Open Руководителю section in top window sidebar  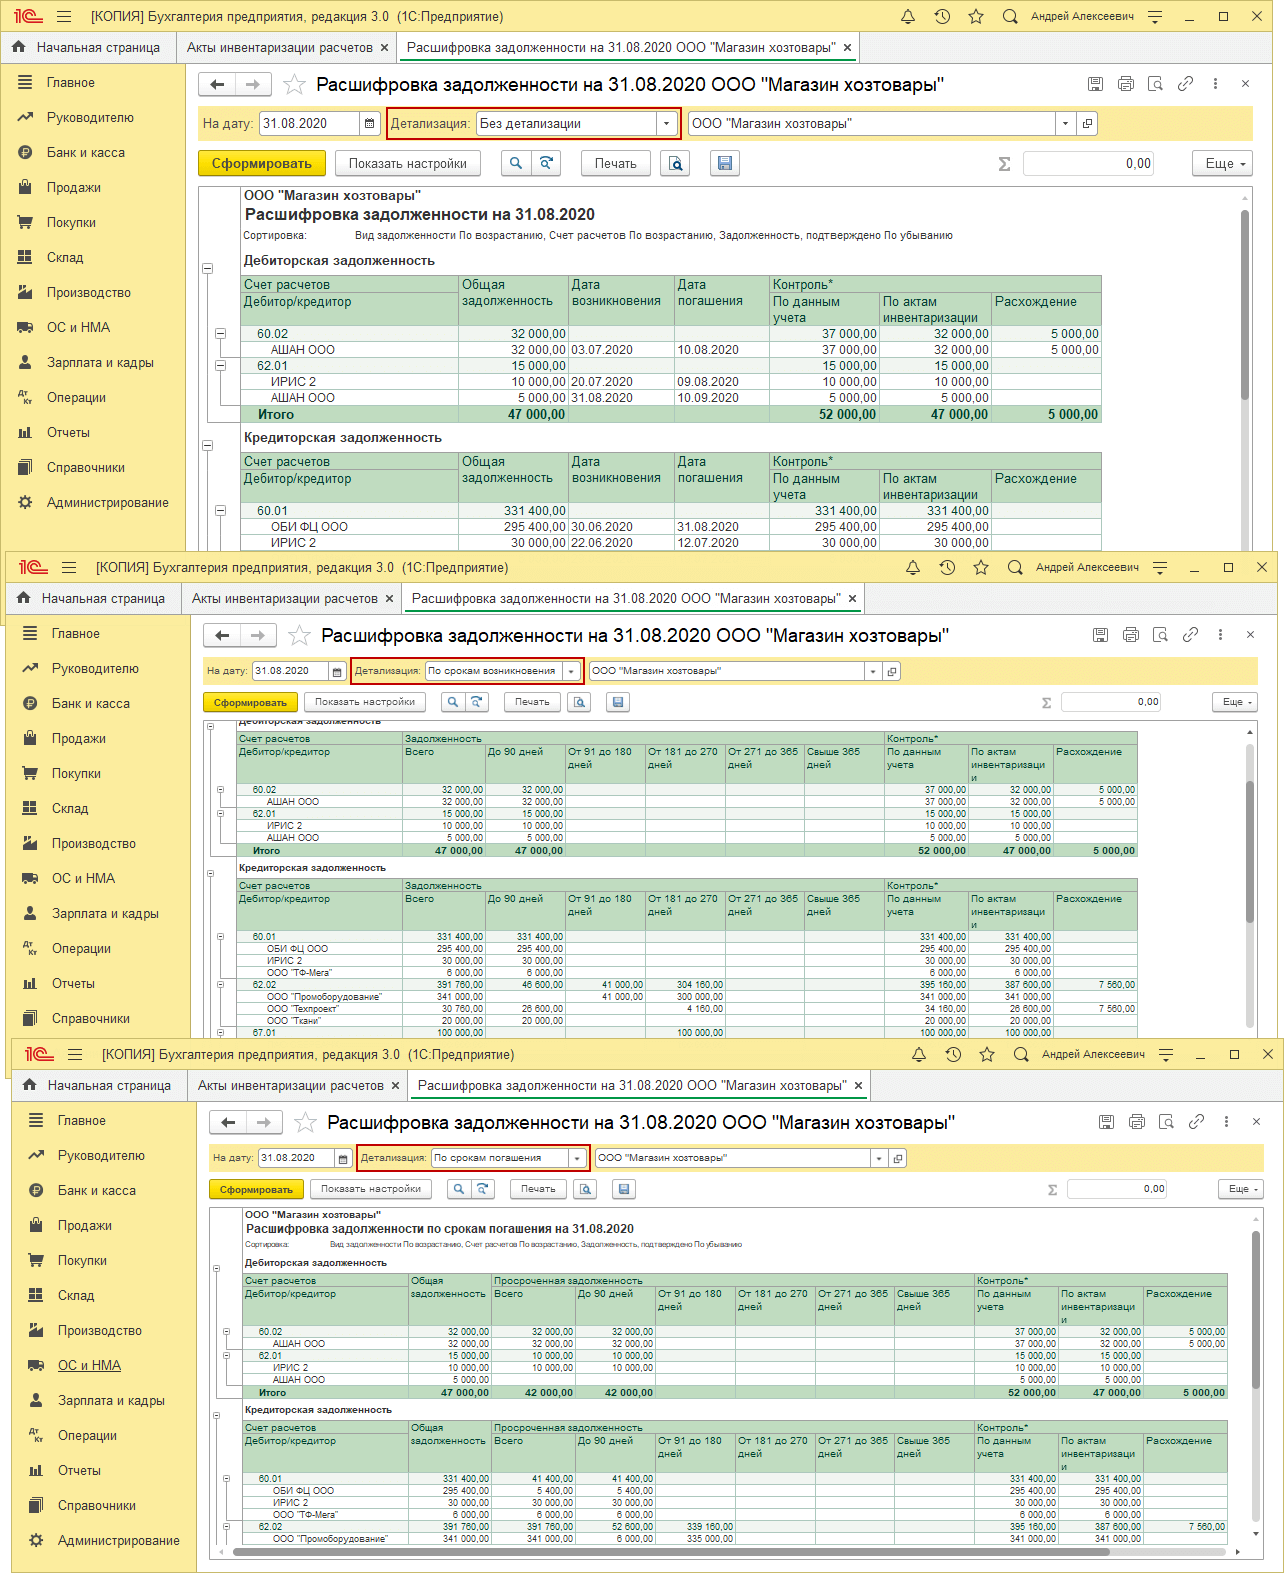(90, 118)
